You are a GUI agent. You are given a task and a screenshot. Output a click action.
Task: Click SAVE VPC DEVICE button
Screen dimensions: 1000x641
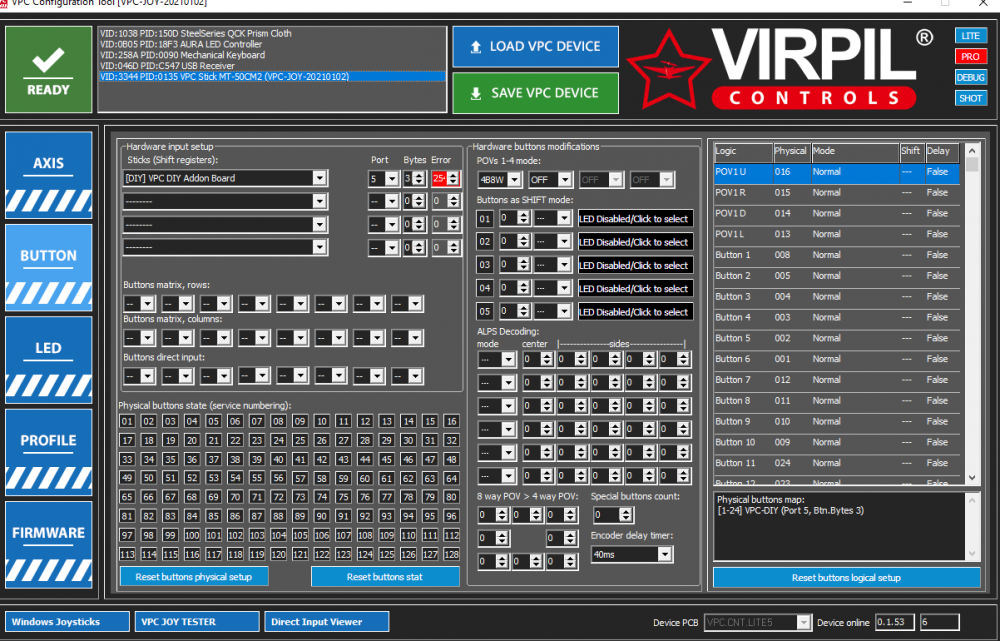tap(535, 93)
